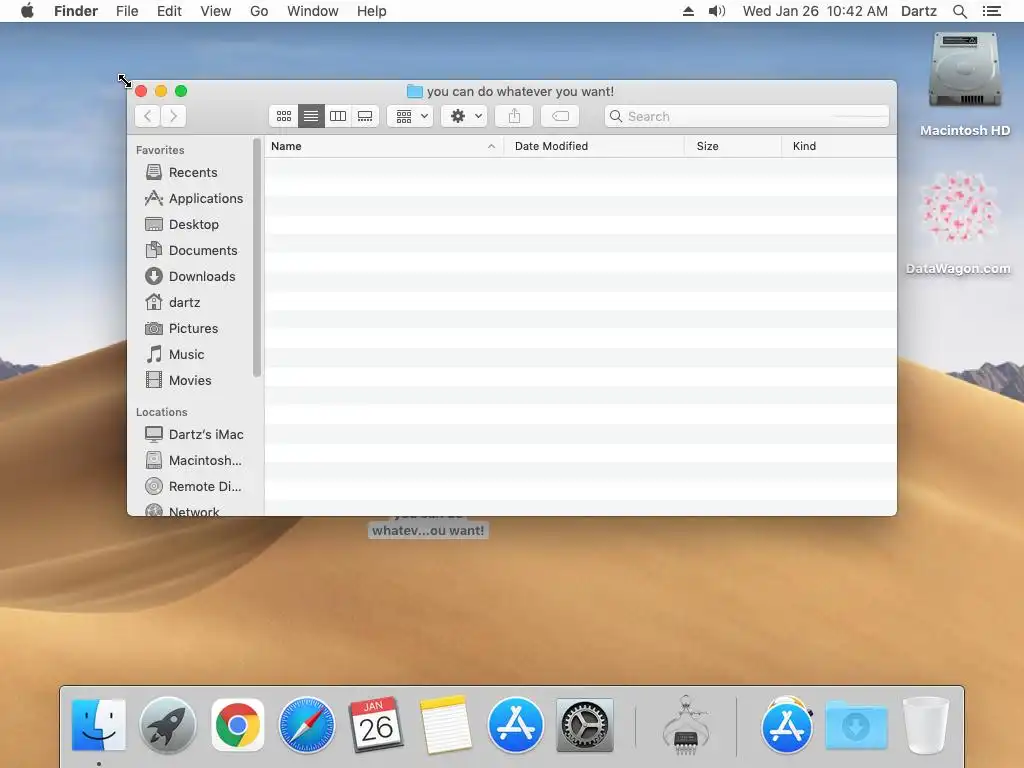Open the File menu
This screenshot has width=1024, height=768.
click(x=127, y=11)
